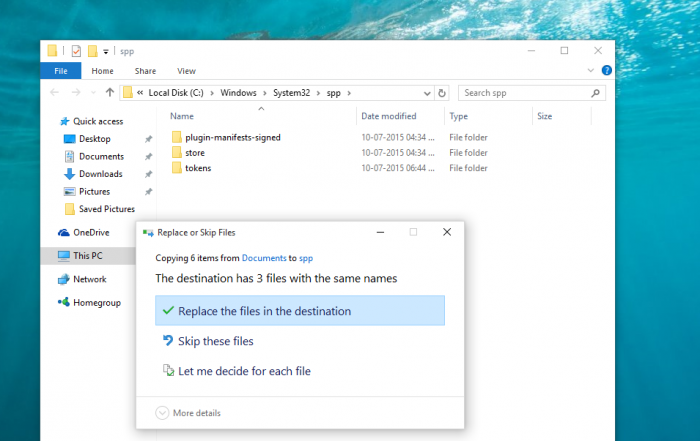Image resolution: width=700 pixels, height=441 pixels.
Task: Click the Documents link in copy dialog
Action: pos(264,258)
